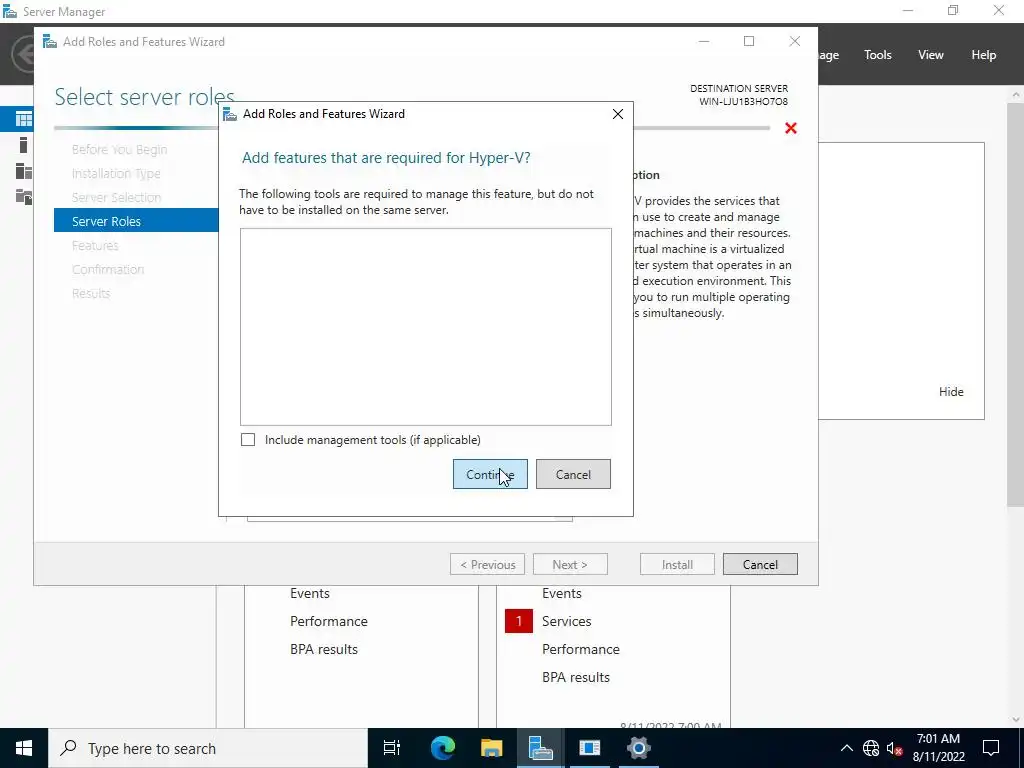This screenshot has width=1024, height=768.
Task: Switch to Server Manager taskbar icon
Action: click(x=540, y=748)
